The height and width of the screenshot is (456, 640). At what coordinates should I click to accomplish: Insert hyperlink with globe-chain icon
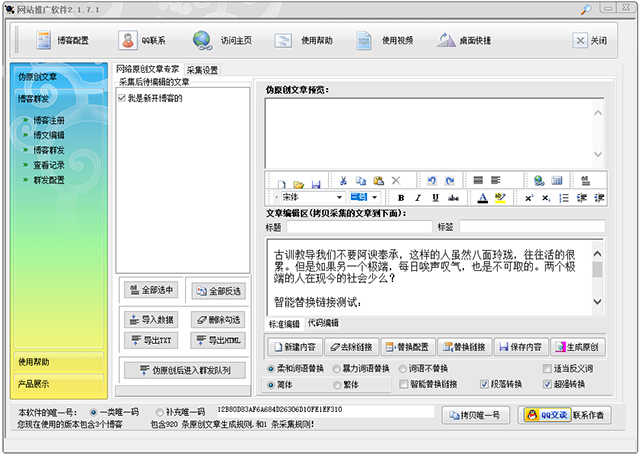pyautogui.click(x=539, y=180)
